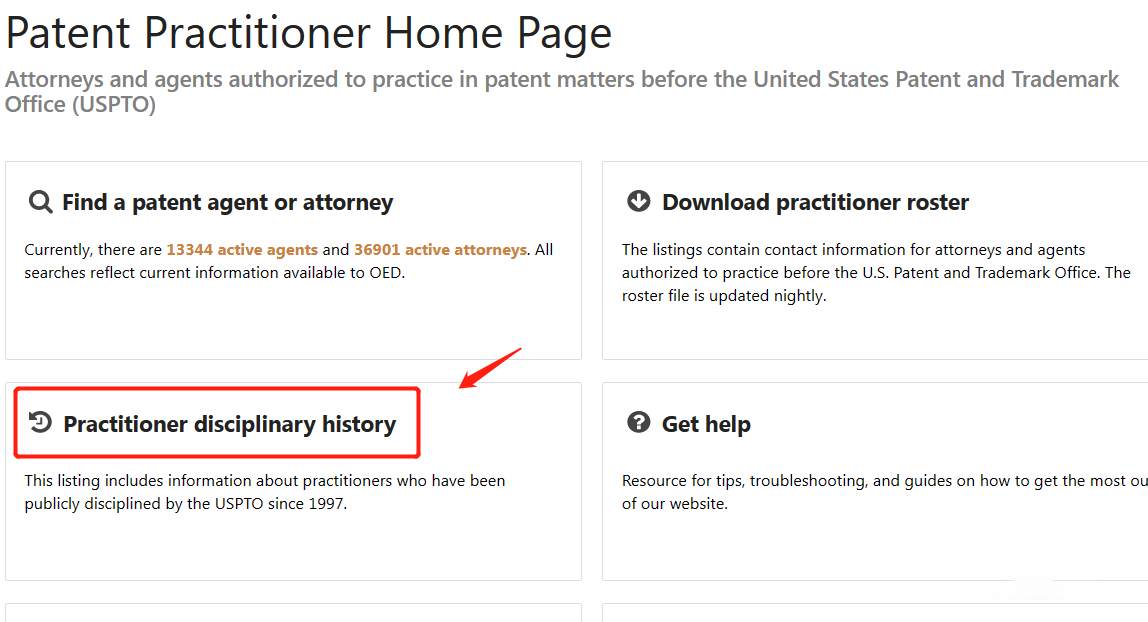
Task: Open the 13344 active agents link
Action: point(242,250)
